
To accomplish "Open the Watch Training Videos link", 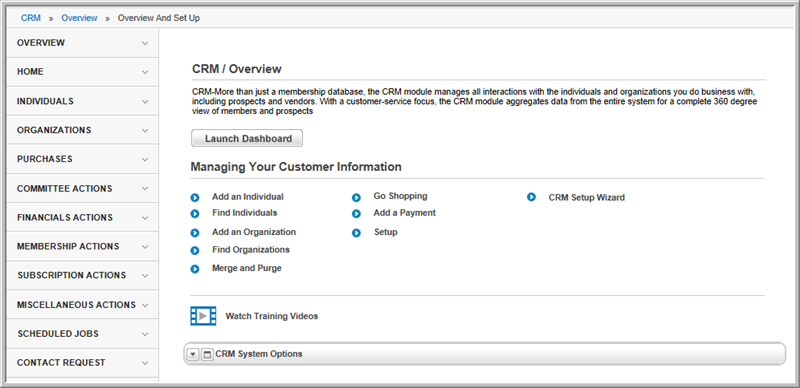I will click(x=271, y=317).
